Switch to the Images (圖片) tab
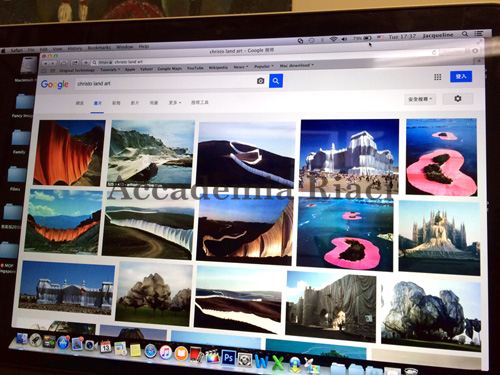Image resolution: width=500 pixels, height=375 pixels. [x=98, y=103]
